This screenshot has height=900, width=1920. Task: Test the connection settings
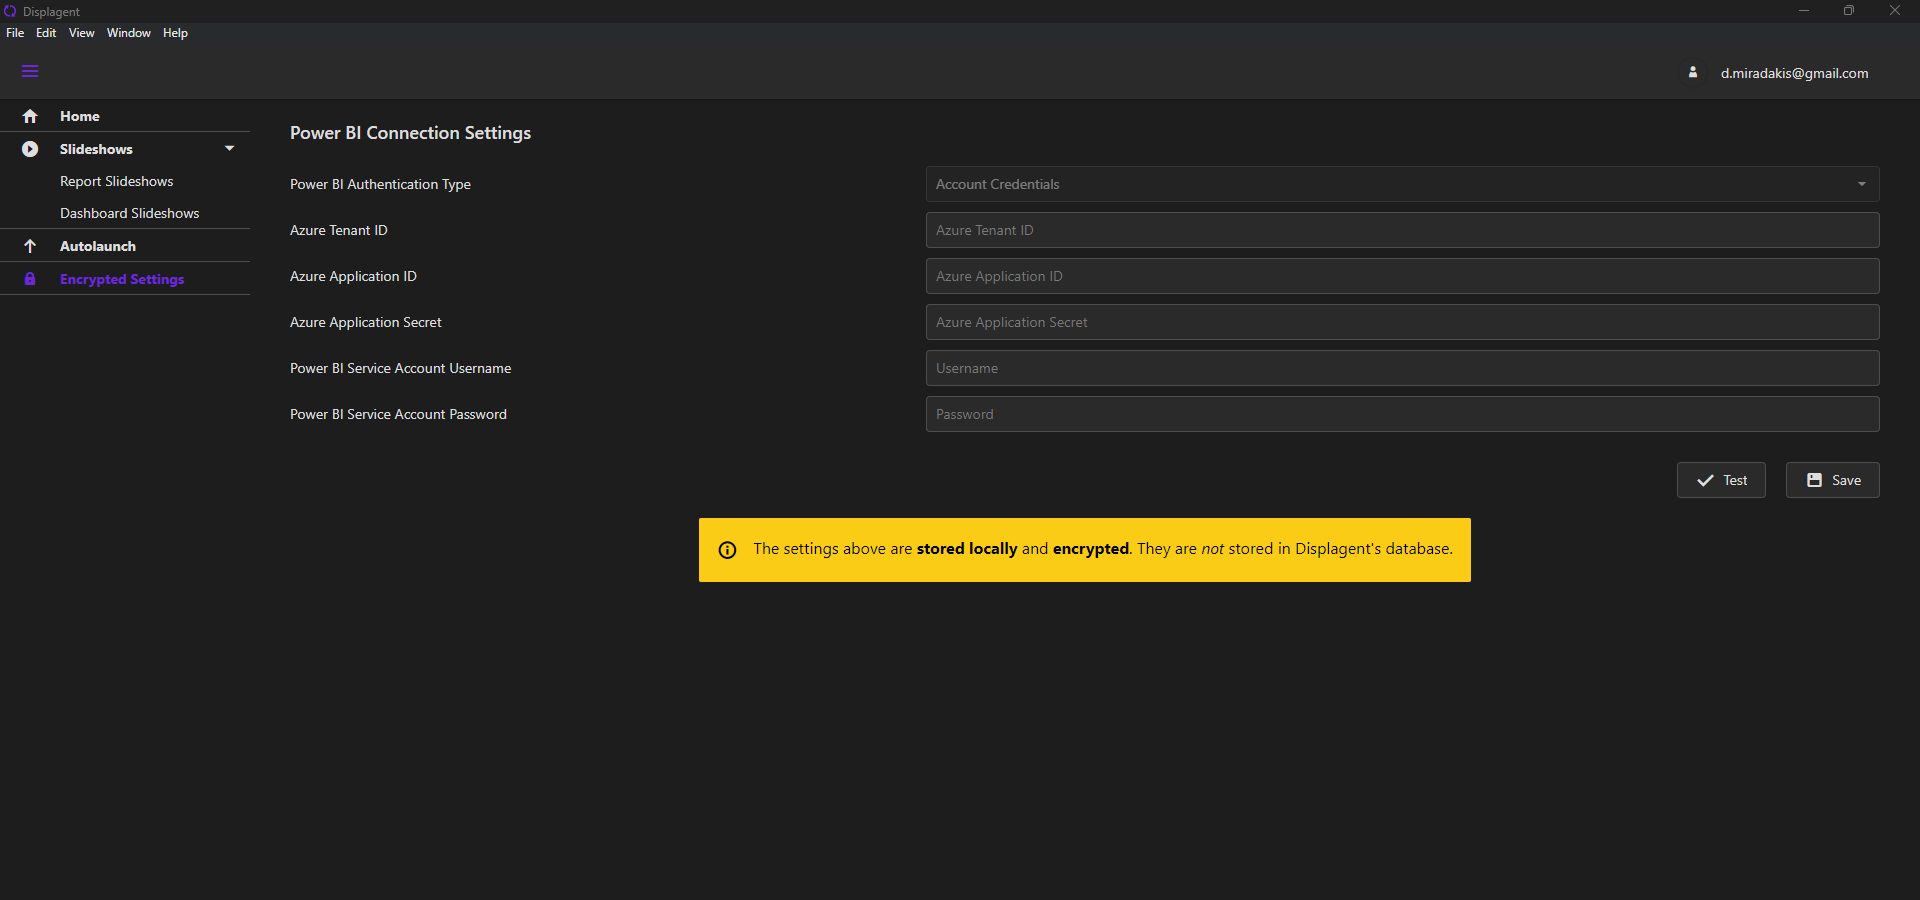(1721, 480)
